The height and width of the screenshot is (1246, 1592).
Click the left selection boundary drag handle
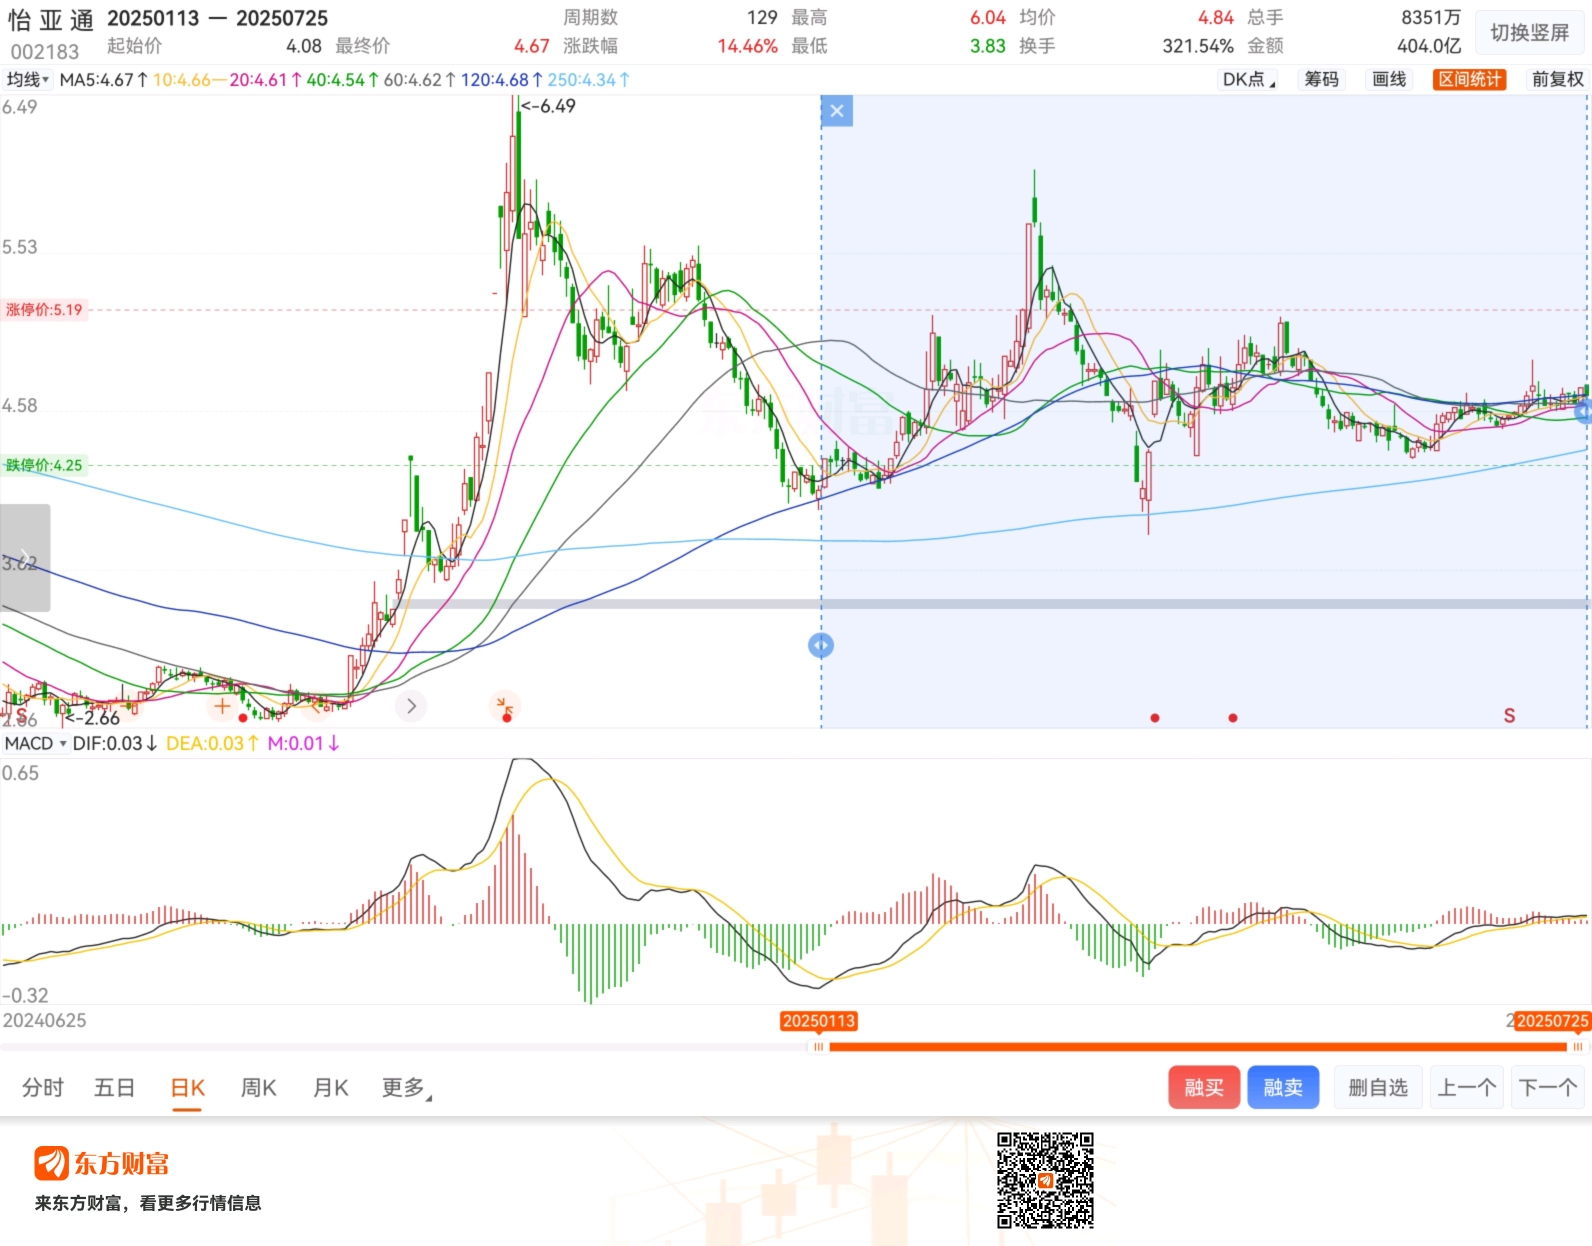(x=820, y=645)
